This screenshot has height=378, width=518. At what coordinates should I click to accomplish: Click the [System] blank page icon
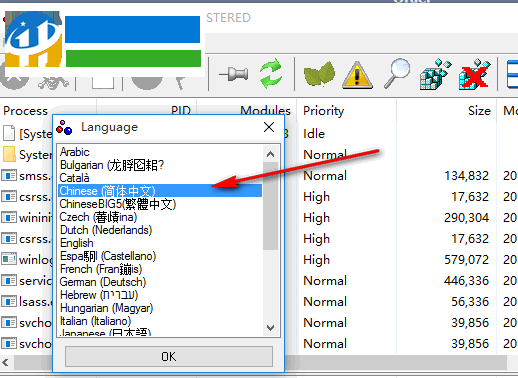click(x=9, y=133)
